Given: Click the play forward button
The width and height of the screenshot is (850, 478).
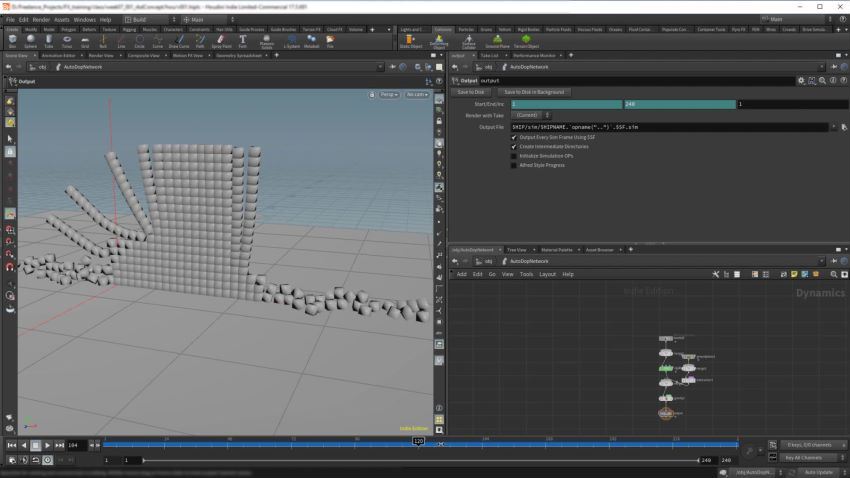Looking at the screenshot, I should (x=47, y=445).
